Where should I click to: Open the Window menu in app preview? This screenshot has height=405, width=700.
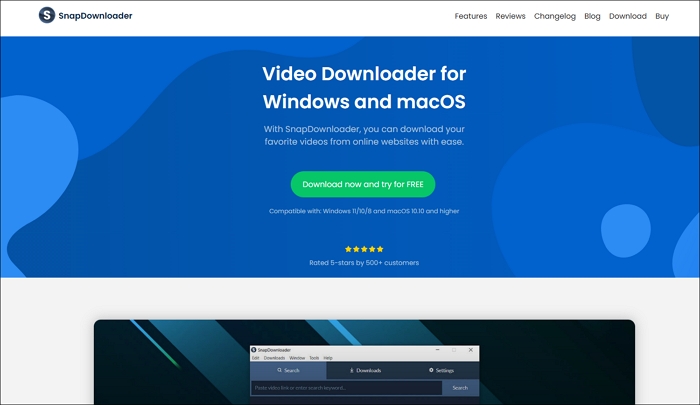tap(297, 358)
